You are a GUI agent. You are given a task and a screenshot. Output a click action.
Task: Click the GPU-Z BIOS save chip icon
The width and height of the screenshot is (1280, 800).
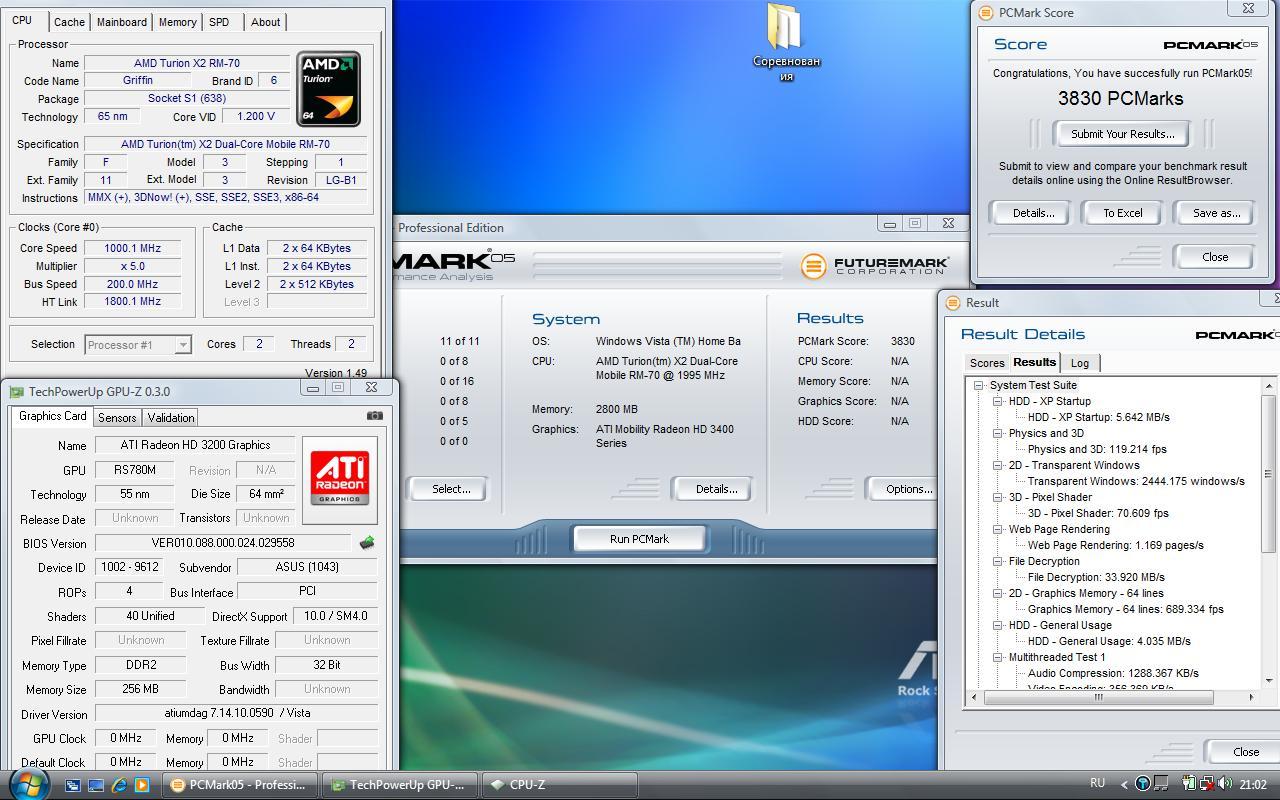pos(367,542)
